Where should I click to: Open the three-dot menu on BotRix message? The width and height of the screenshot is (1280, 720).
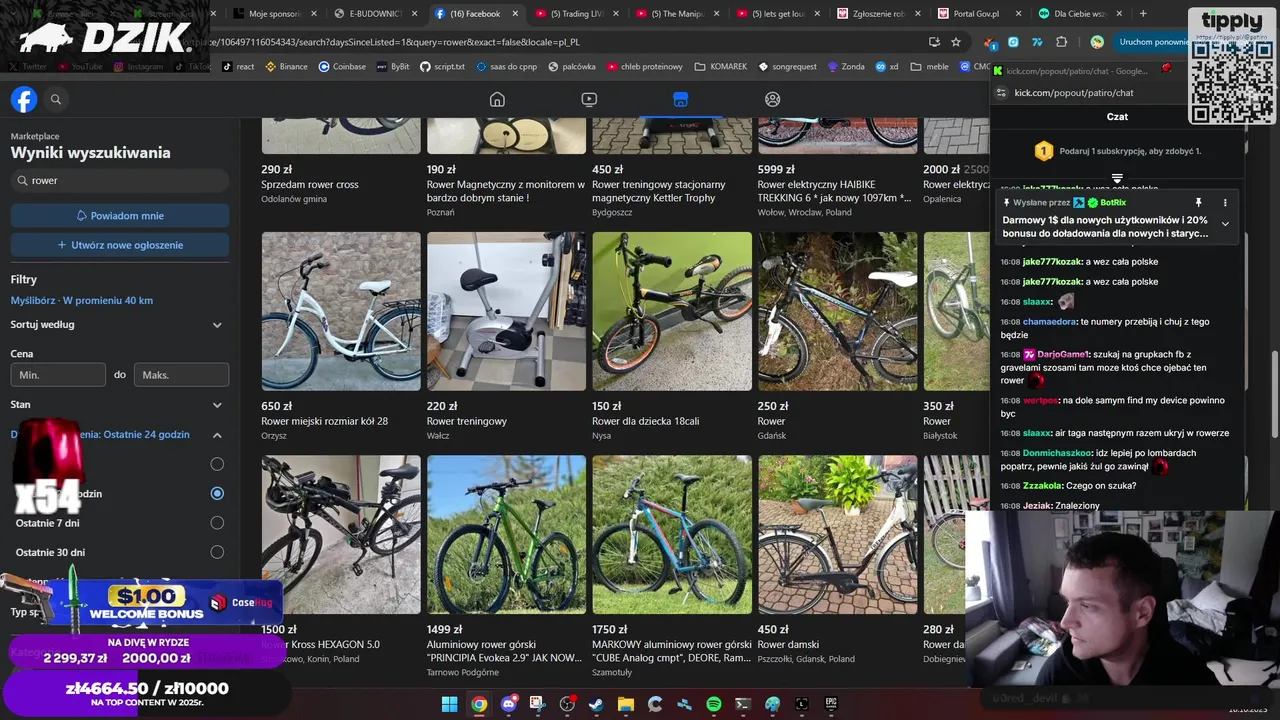pos(1225,203)
